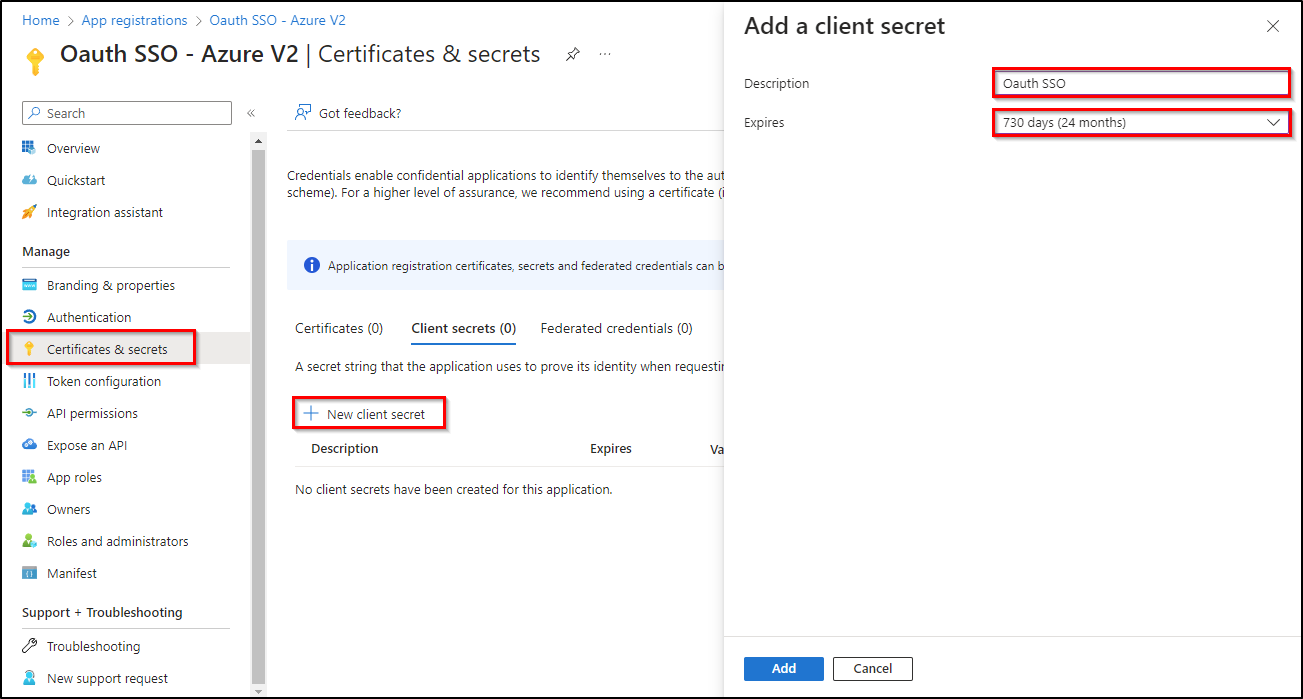Pin Certificates & secrets page to dashboard
Screen dimensions: 1303x699
click(572, 54)
